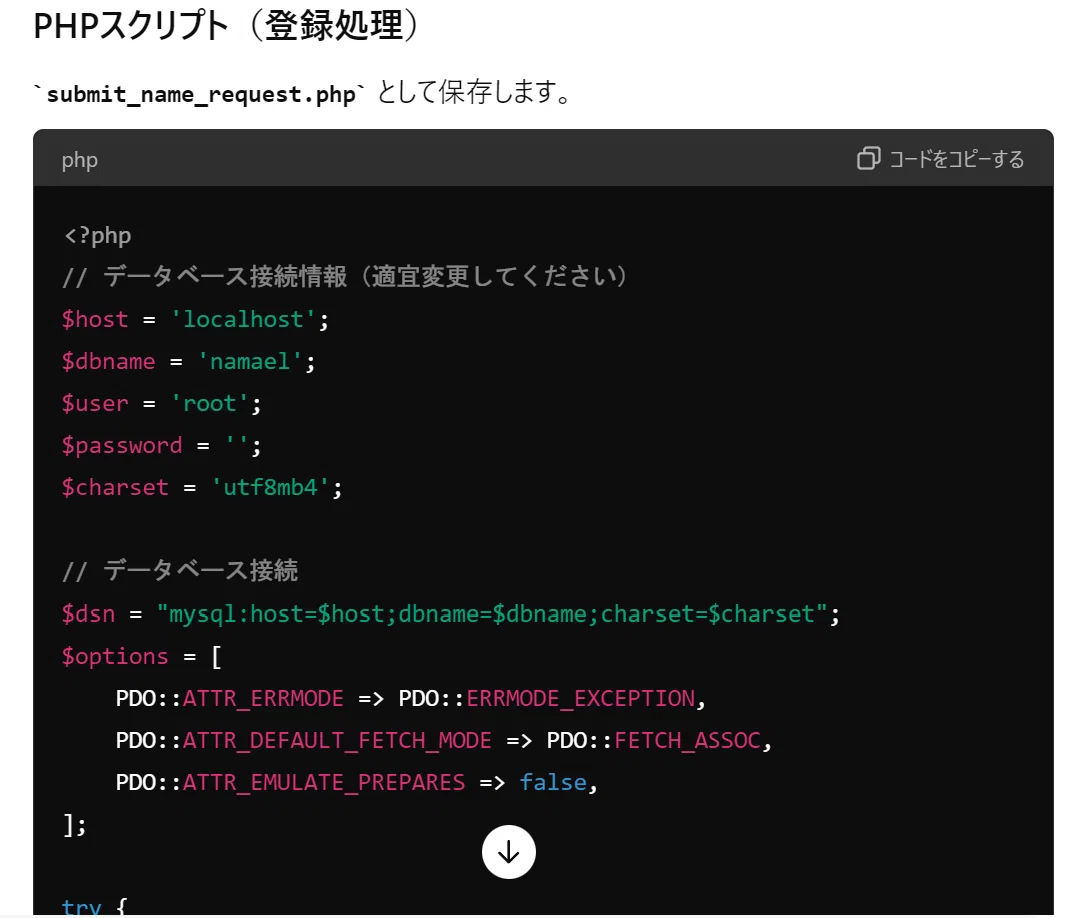Click the php language label in code header
The height and width of the screenshot is (918, 1076).
click(x=80, y=160)
